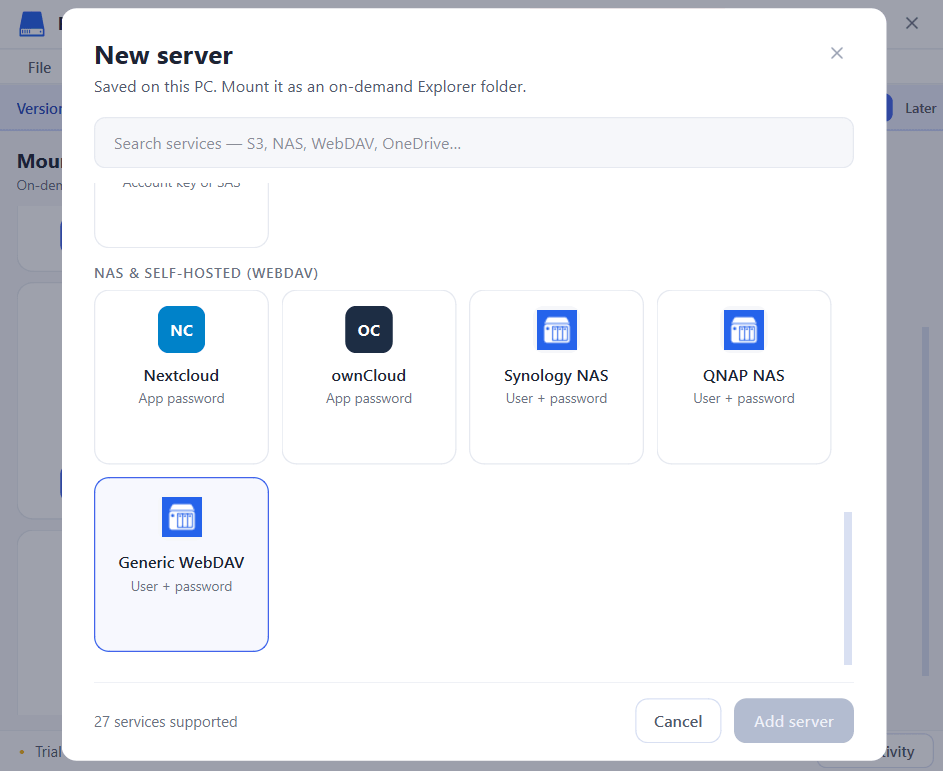The image size is (943, 771).
Task: Click the Synology NAS drive icon
Action: pos(556,330)
